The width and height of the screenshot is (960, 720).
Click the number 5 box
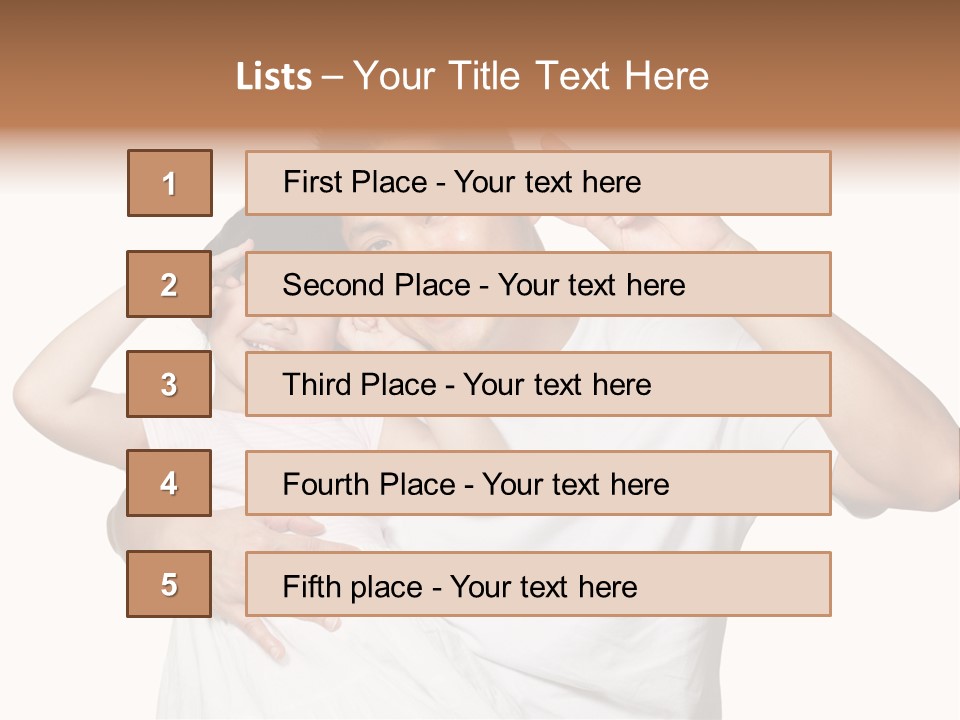click(169, 584)
